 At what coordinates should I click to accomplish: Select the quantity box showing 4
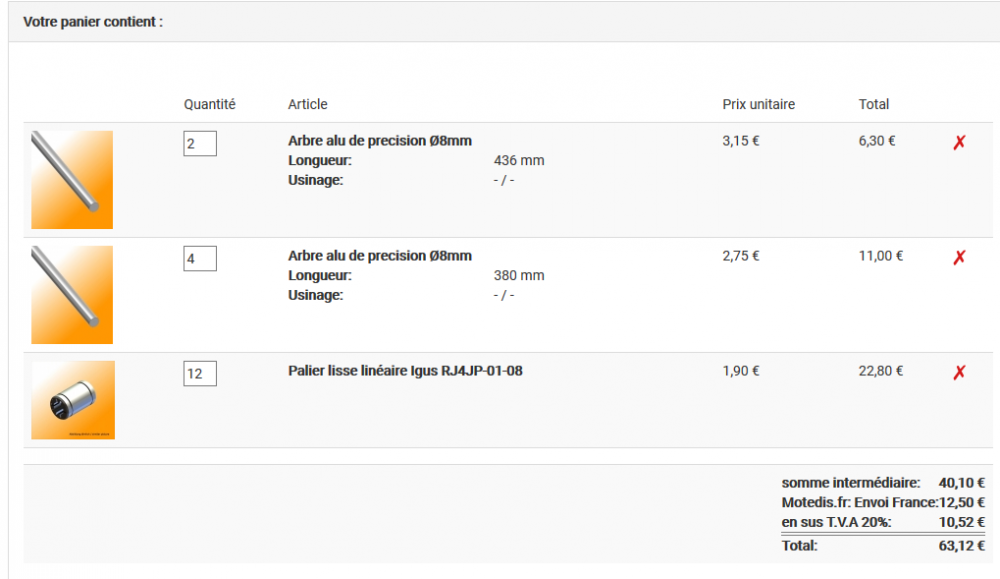pos(200,259)
